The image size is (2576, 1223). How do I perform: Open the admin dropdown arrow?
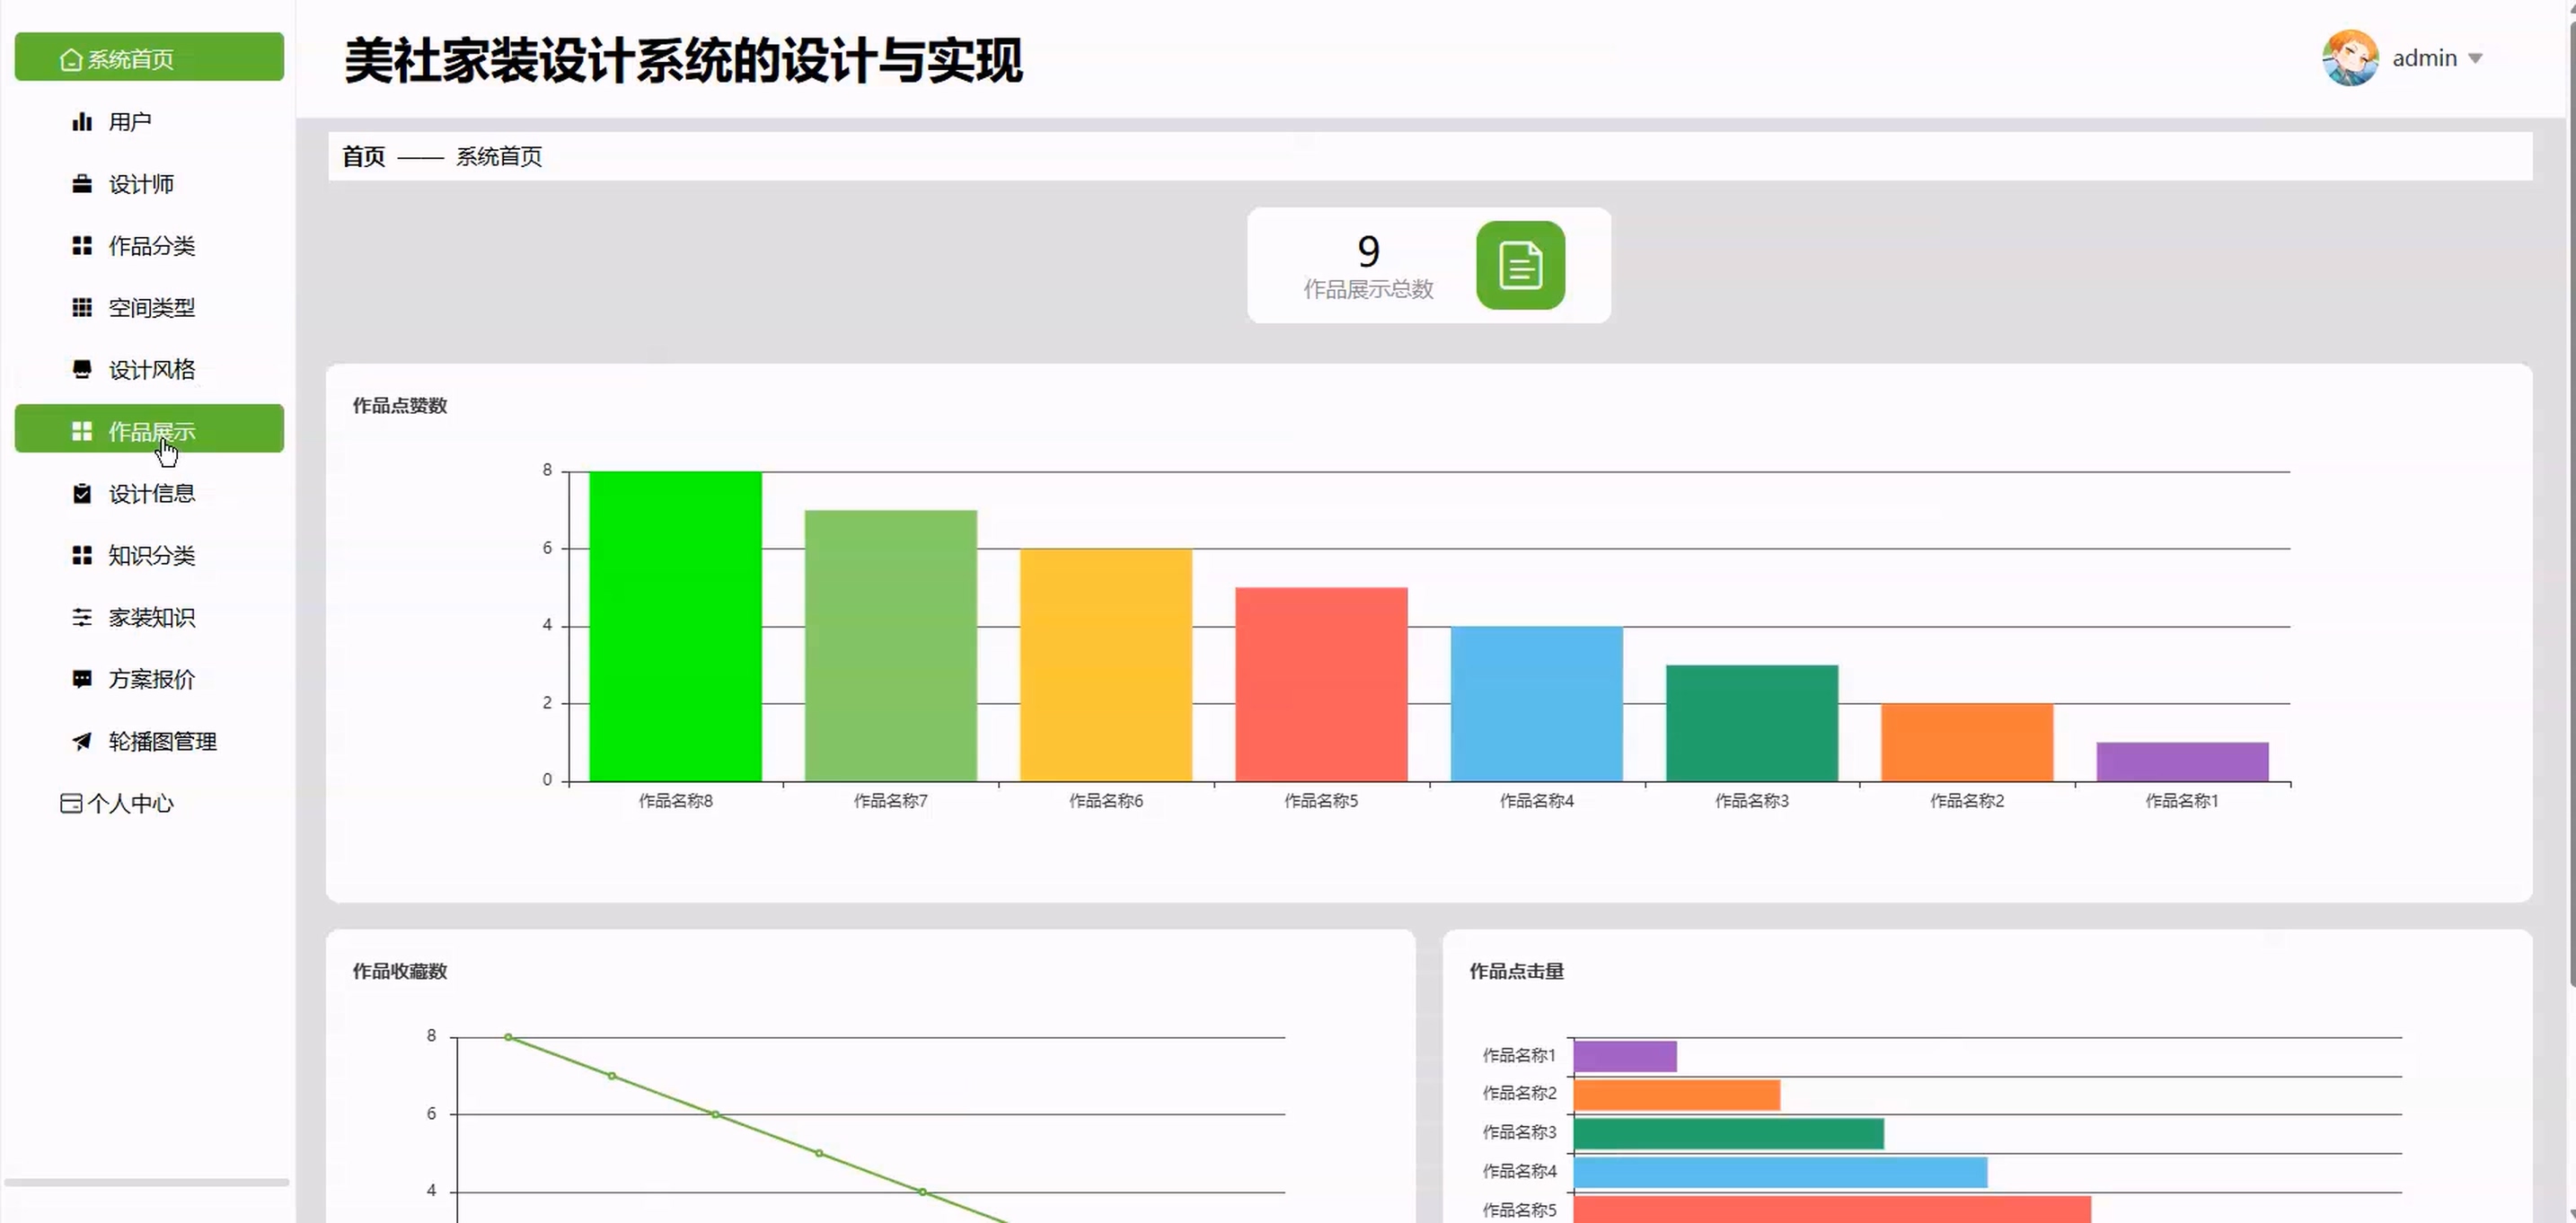pyautogui.click(x=2475, y=58)
